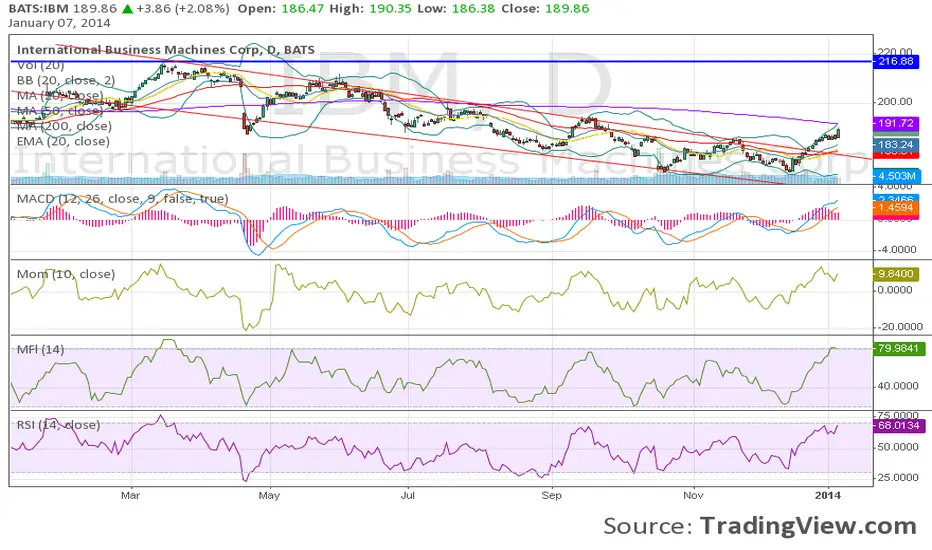Click the +3.86 (+2.08%) change text
The height and width of the screenshot is (550, 932).
point(182,9)
